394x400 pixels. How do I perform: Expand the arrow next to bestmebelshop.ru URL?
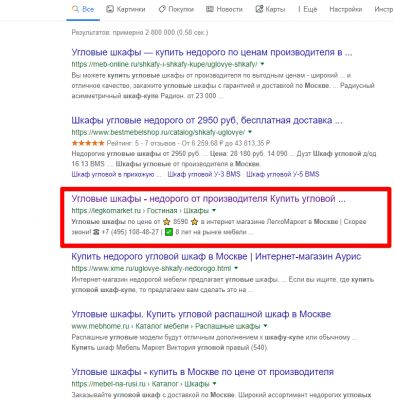(x=250, y=132)
